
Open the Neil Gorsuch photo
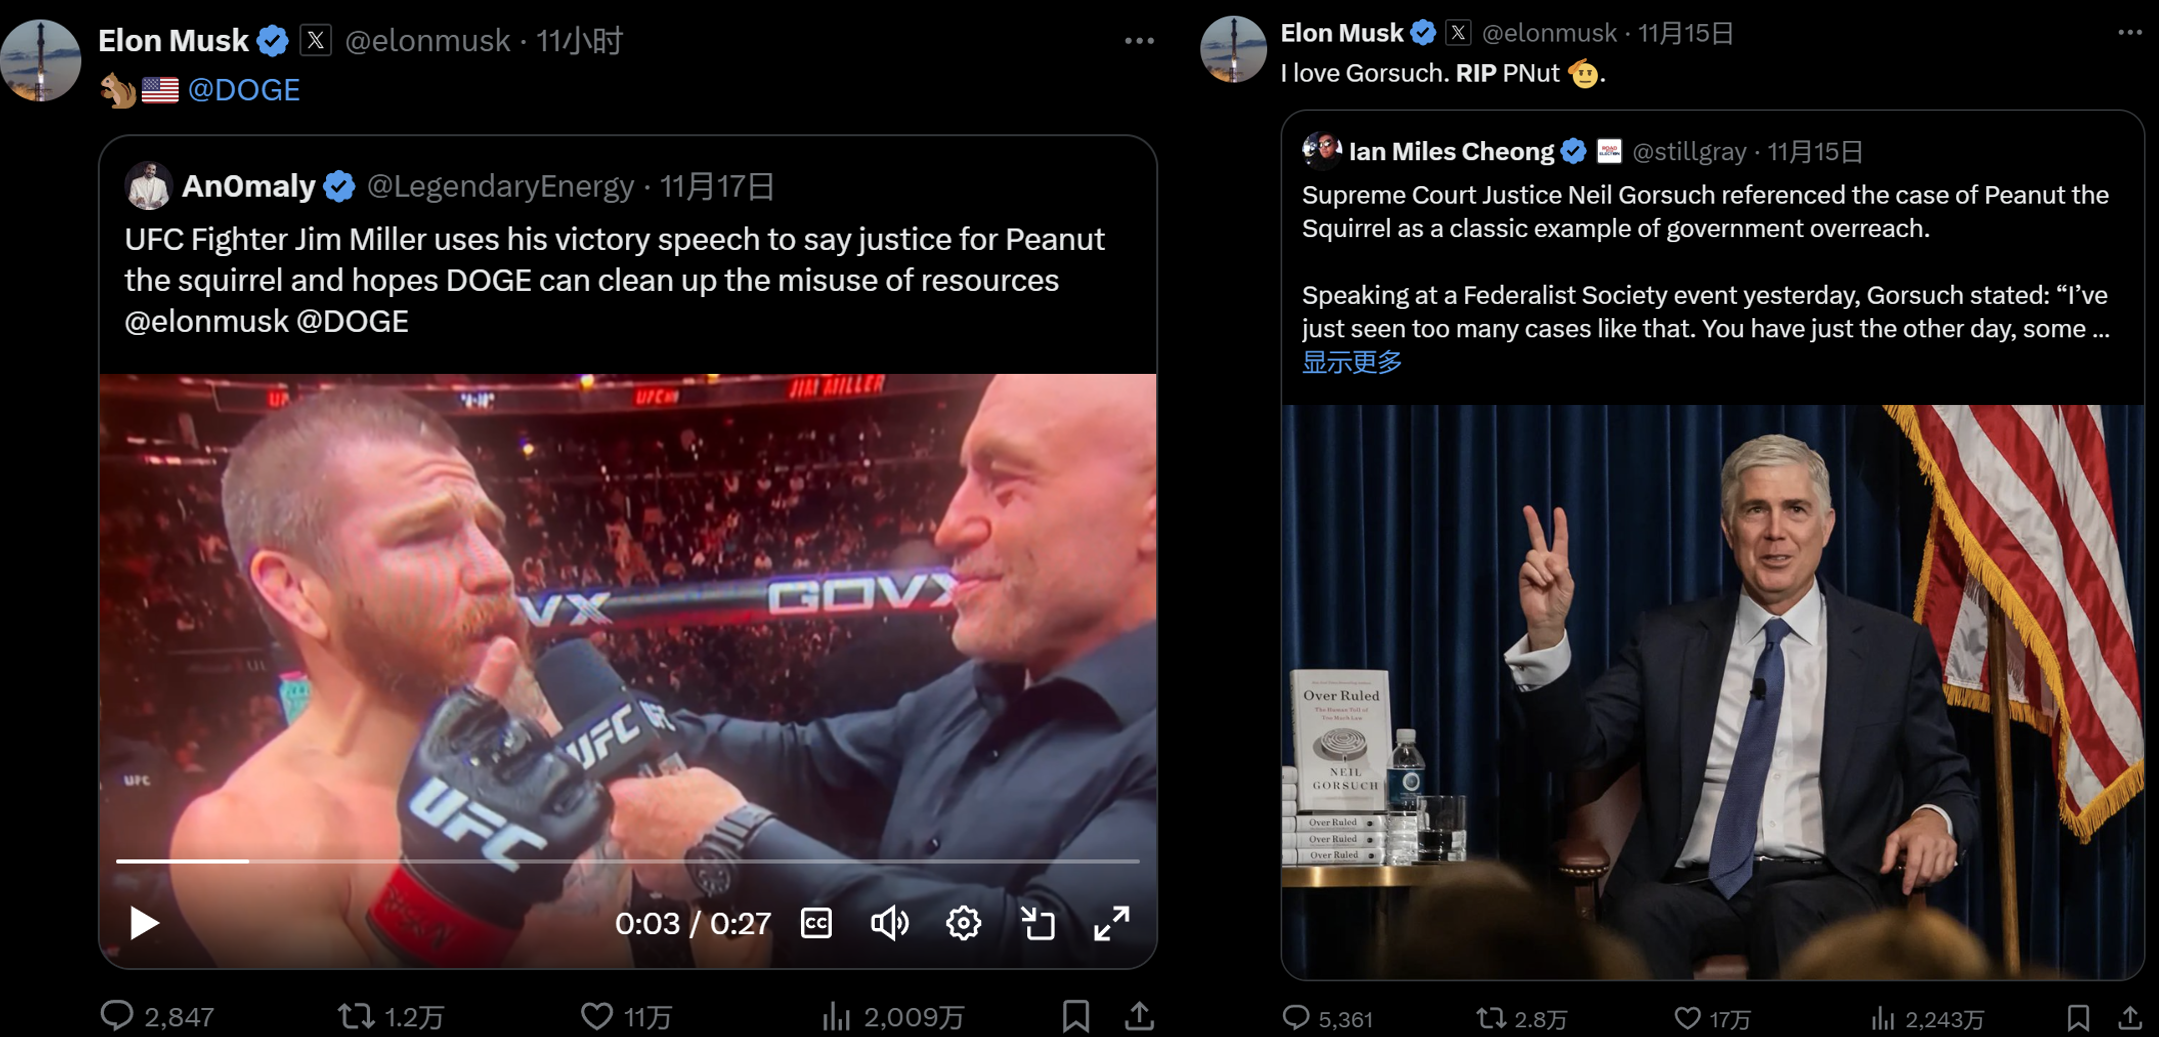(1712, 690)
